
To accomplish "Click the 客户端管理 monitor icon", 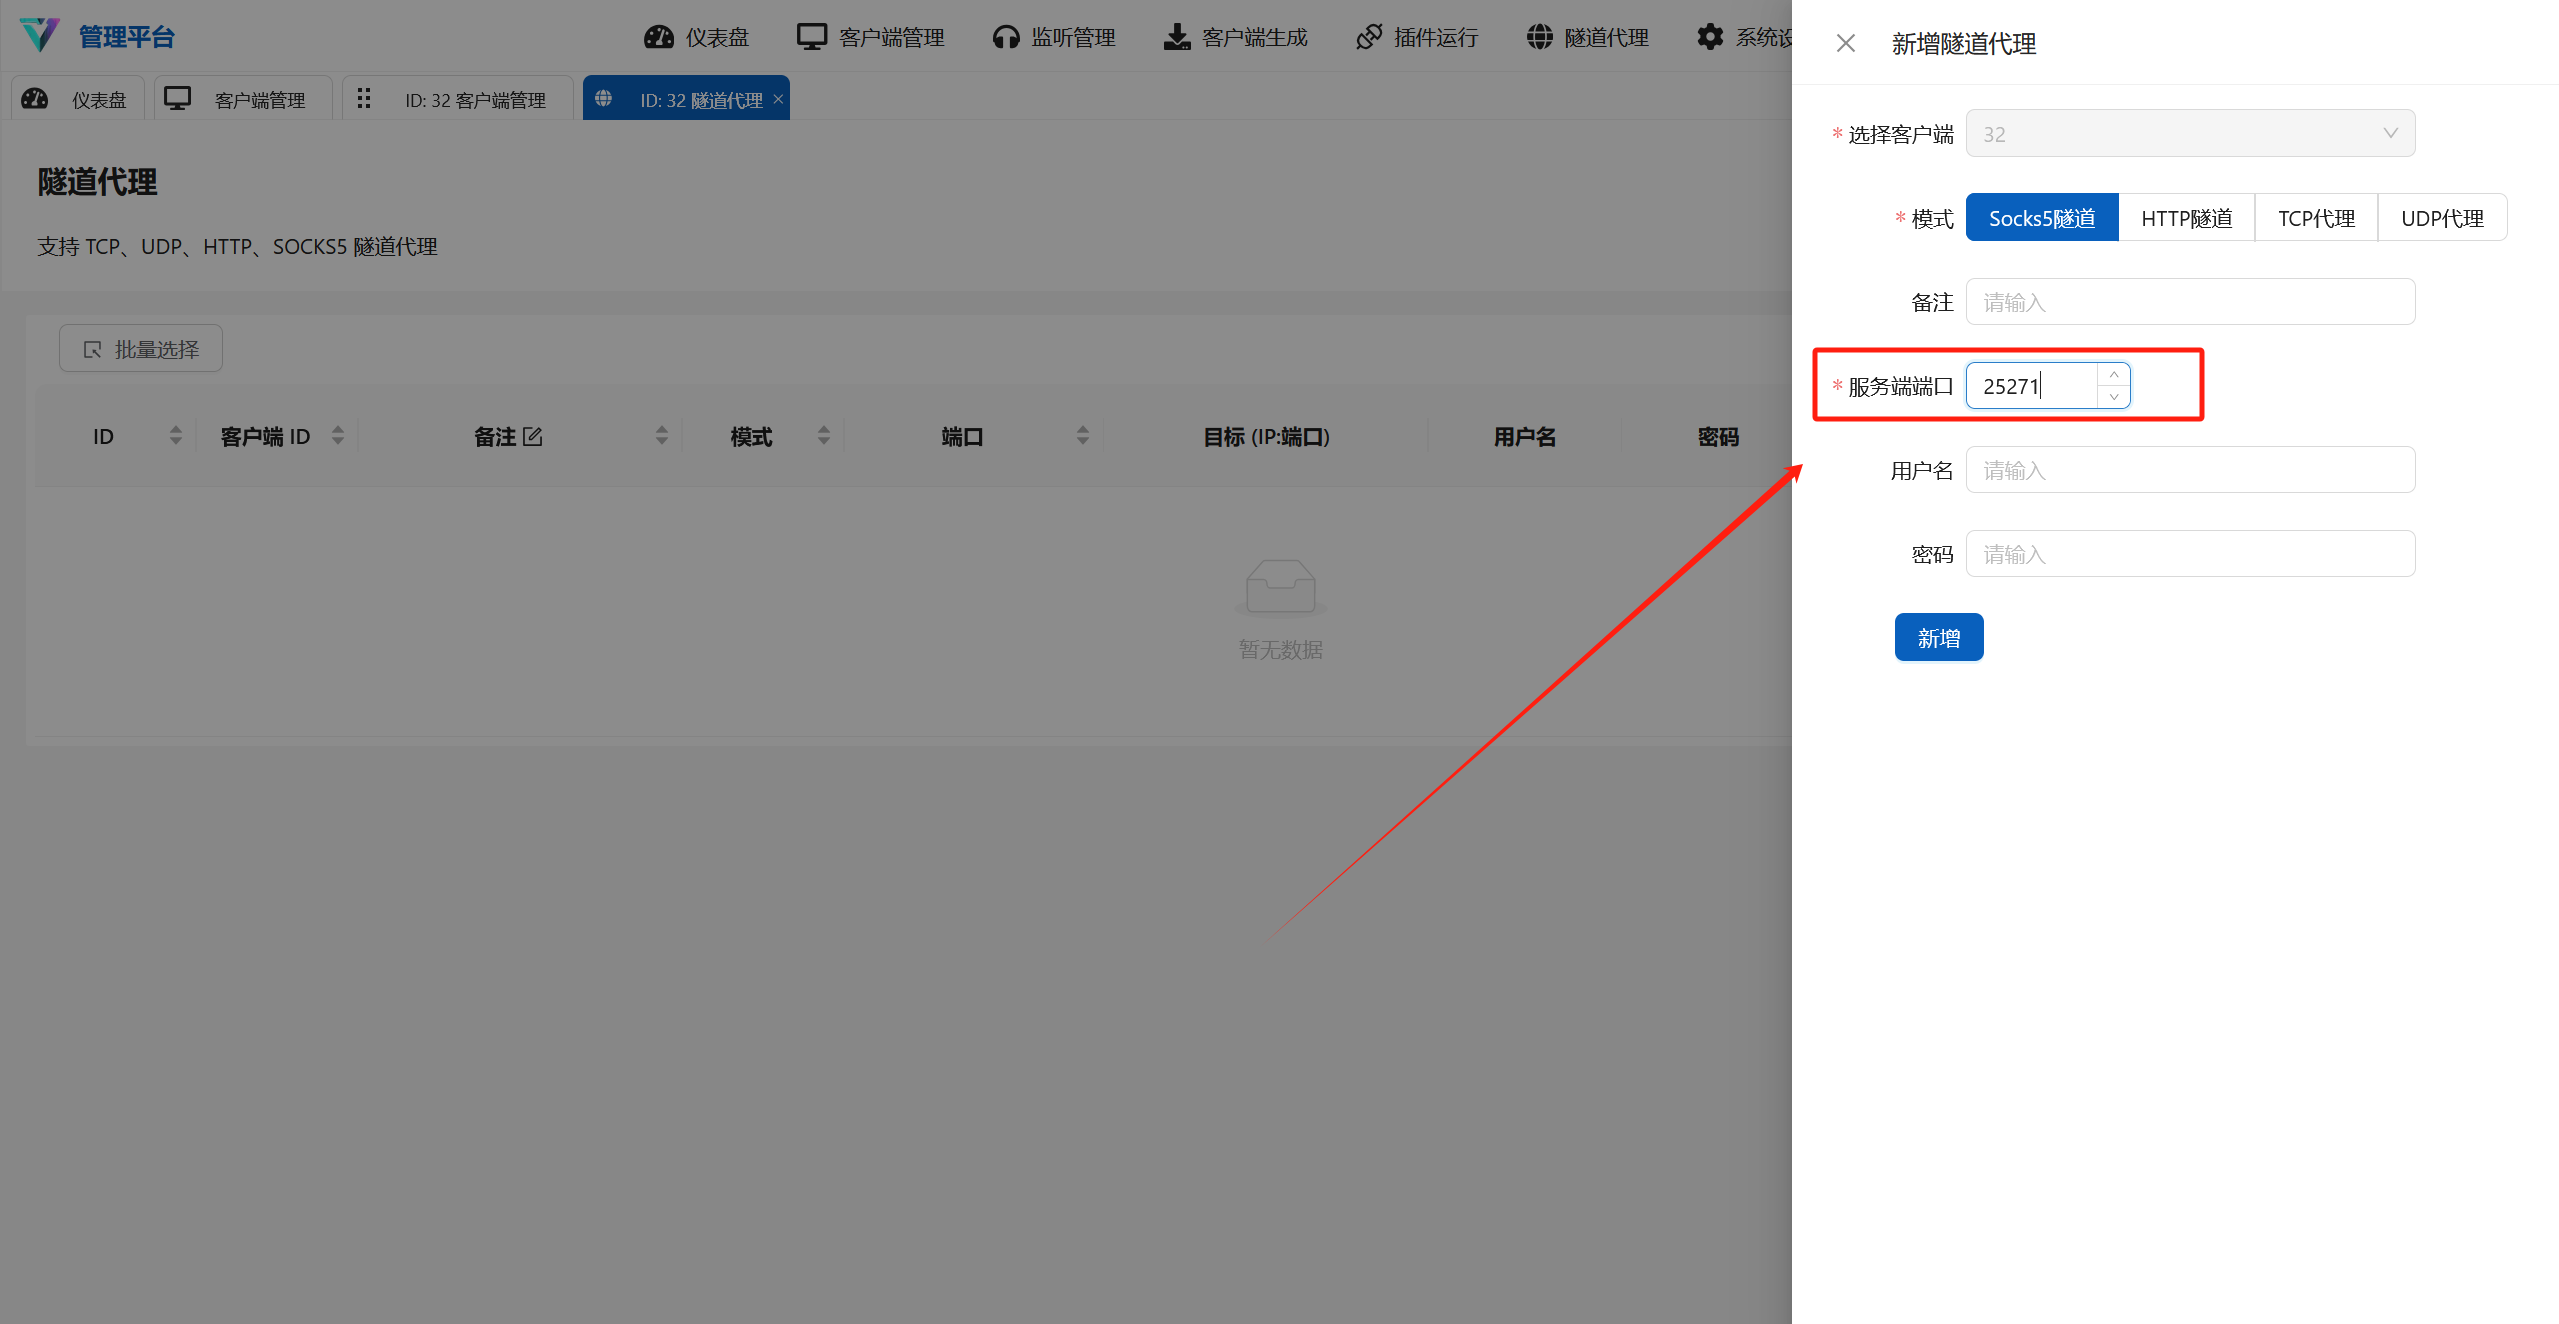I will click(811, 36).
